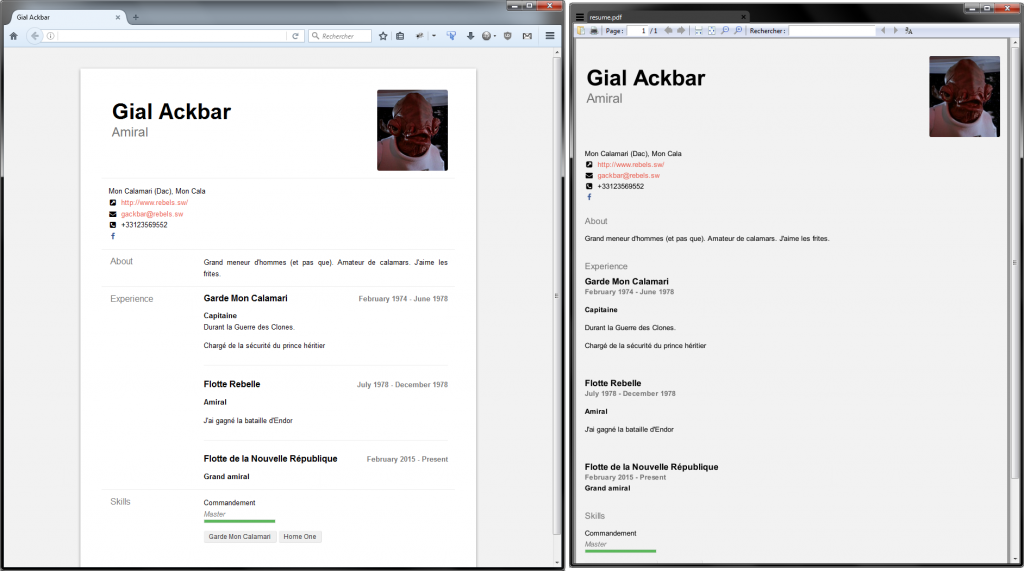
Task: Click the phone number +33123569552 in browser page
Action: tap(144, 225)
